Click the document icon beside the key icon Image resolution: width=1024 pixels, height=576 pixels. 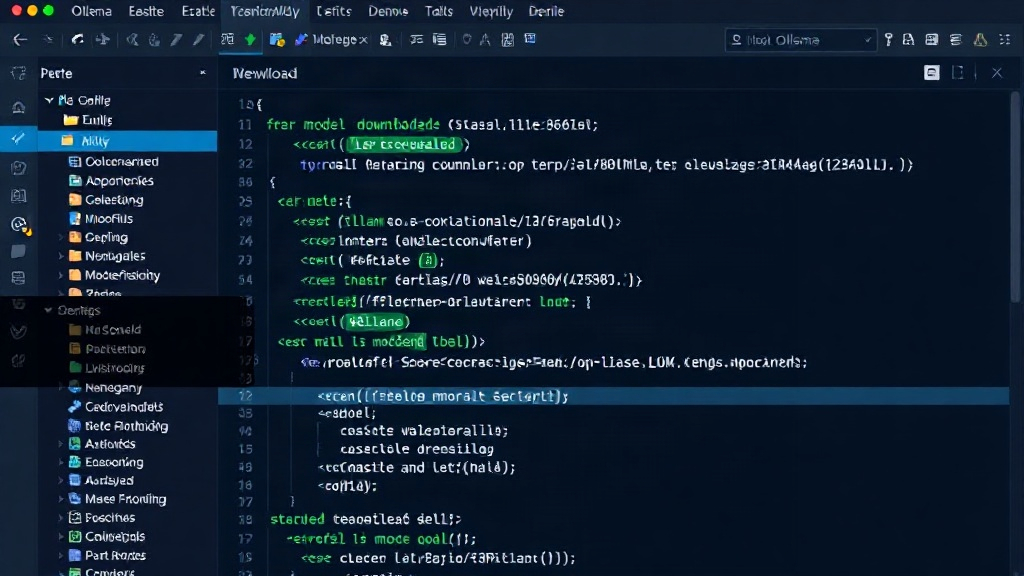[908, 40]
